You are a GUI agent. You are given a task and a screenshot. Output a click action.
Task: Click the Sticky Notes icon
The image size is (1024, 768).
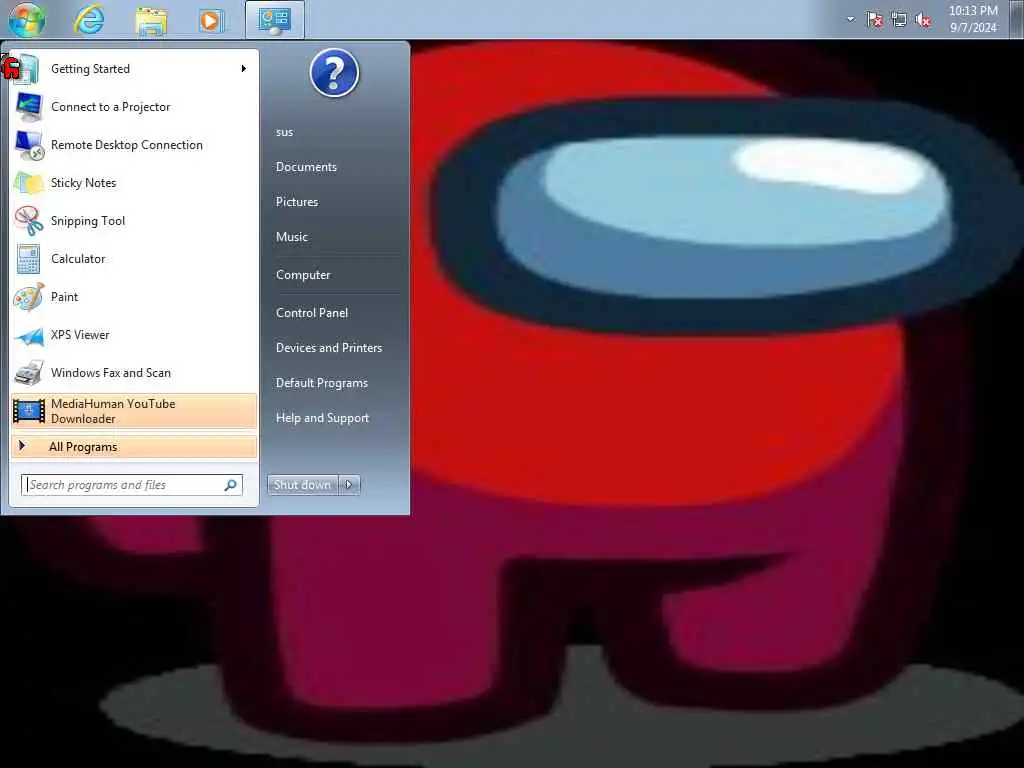(29, 183)
